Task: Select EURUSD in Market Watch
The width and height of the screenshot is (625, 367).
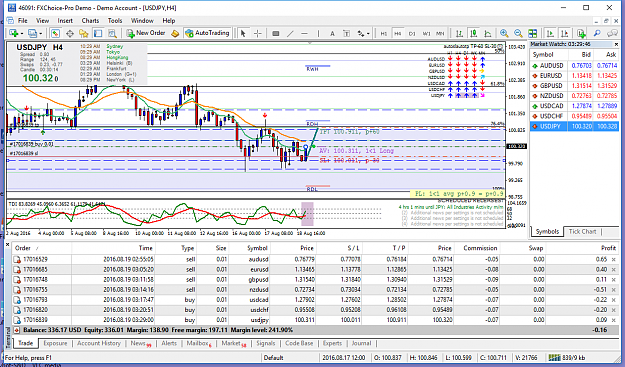Action: coord(574,76)
